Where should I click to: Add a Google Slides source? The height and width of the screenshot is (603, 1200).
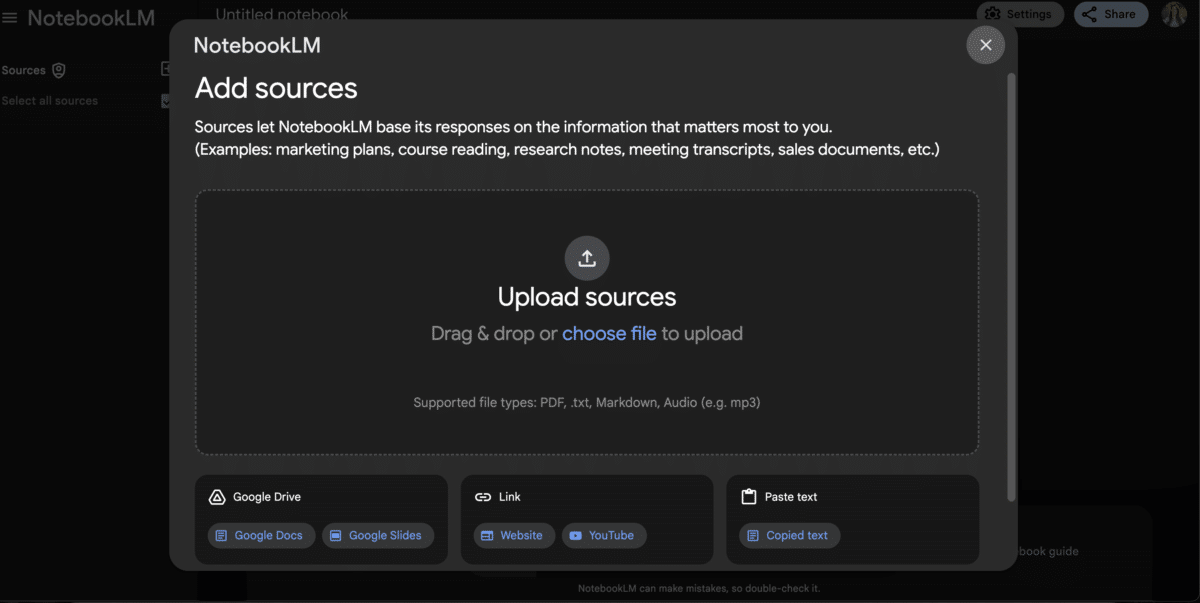pos(378,535)
